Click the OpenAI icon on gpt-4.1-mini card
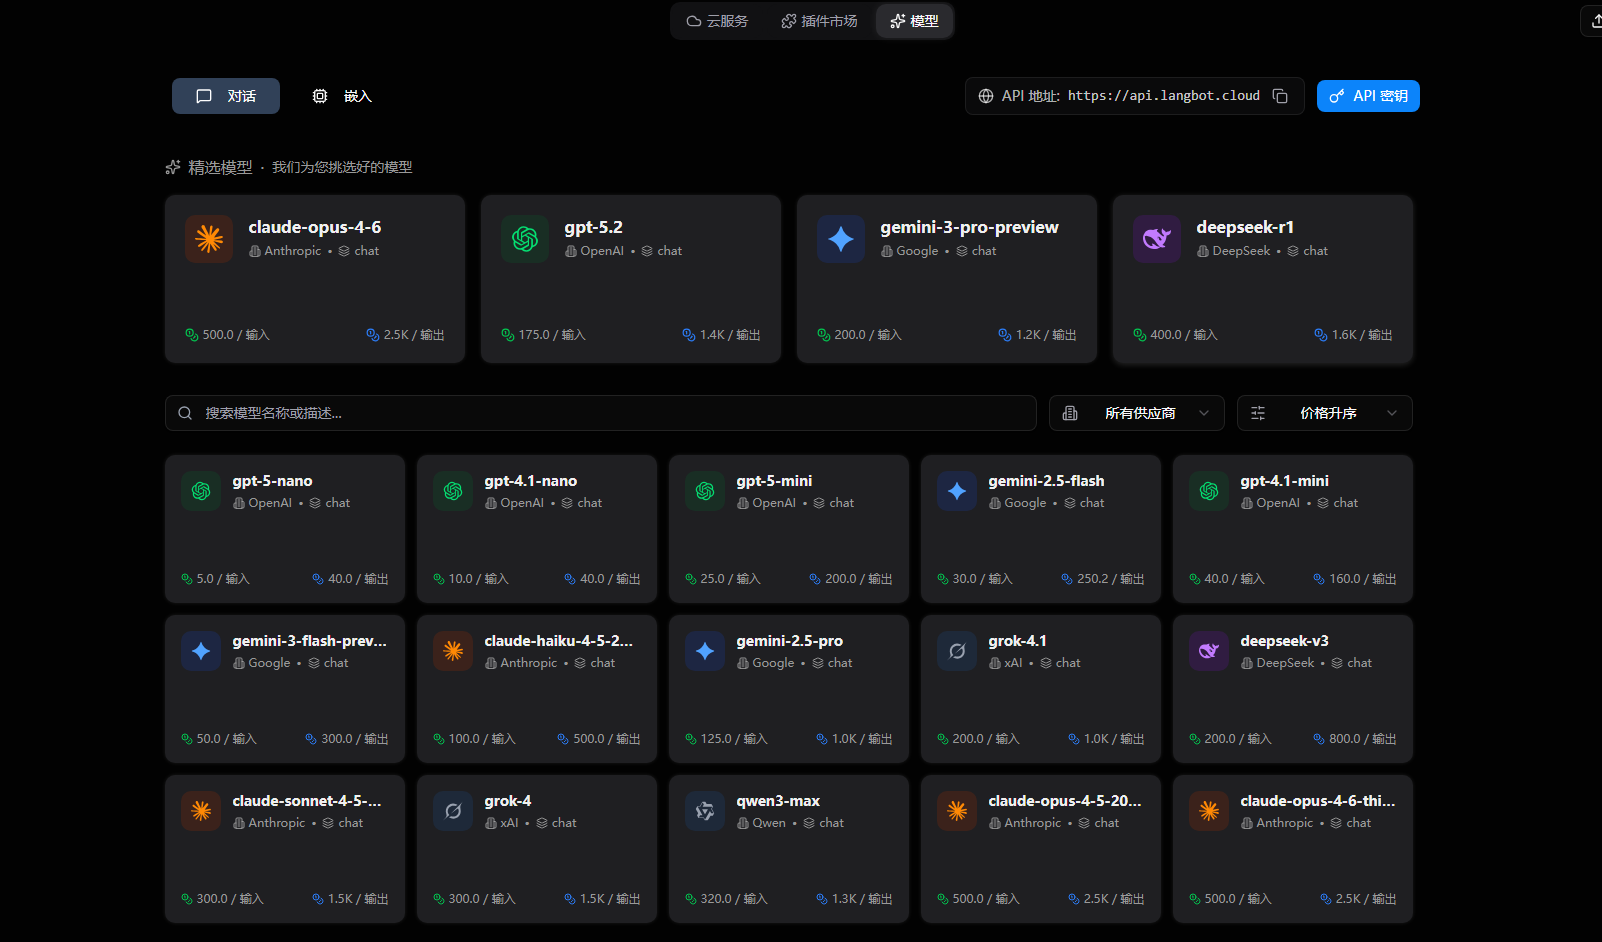 click(1209, 491)
